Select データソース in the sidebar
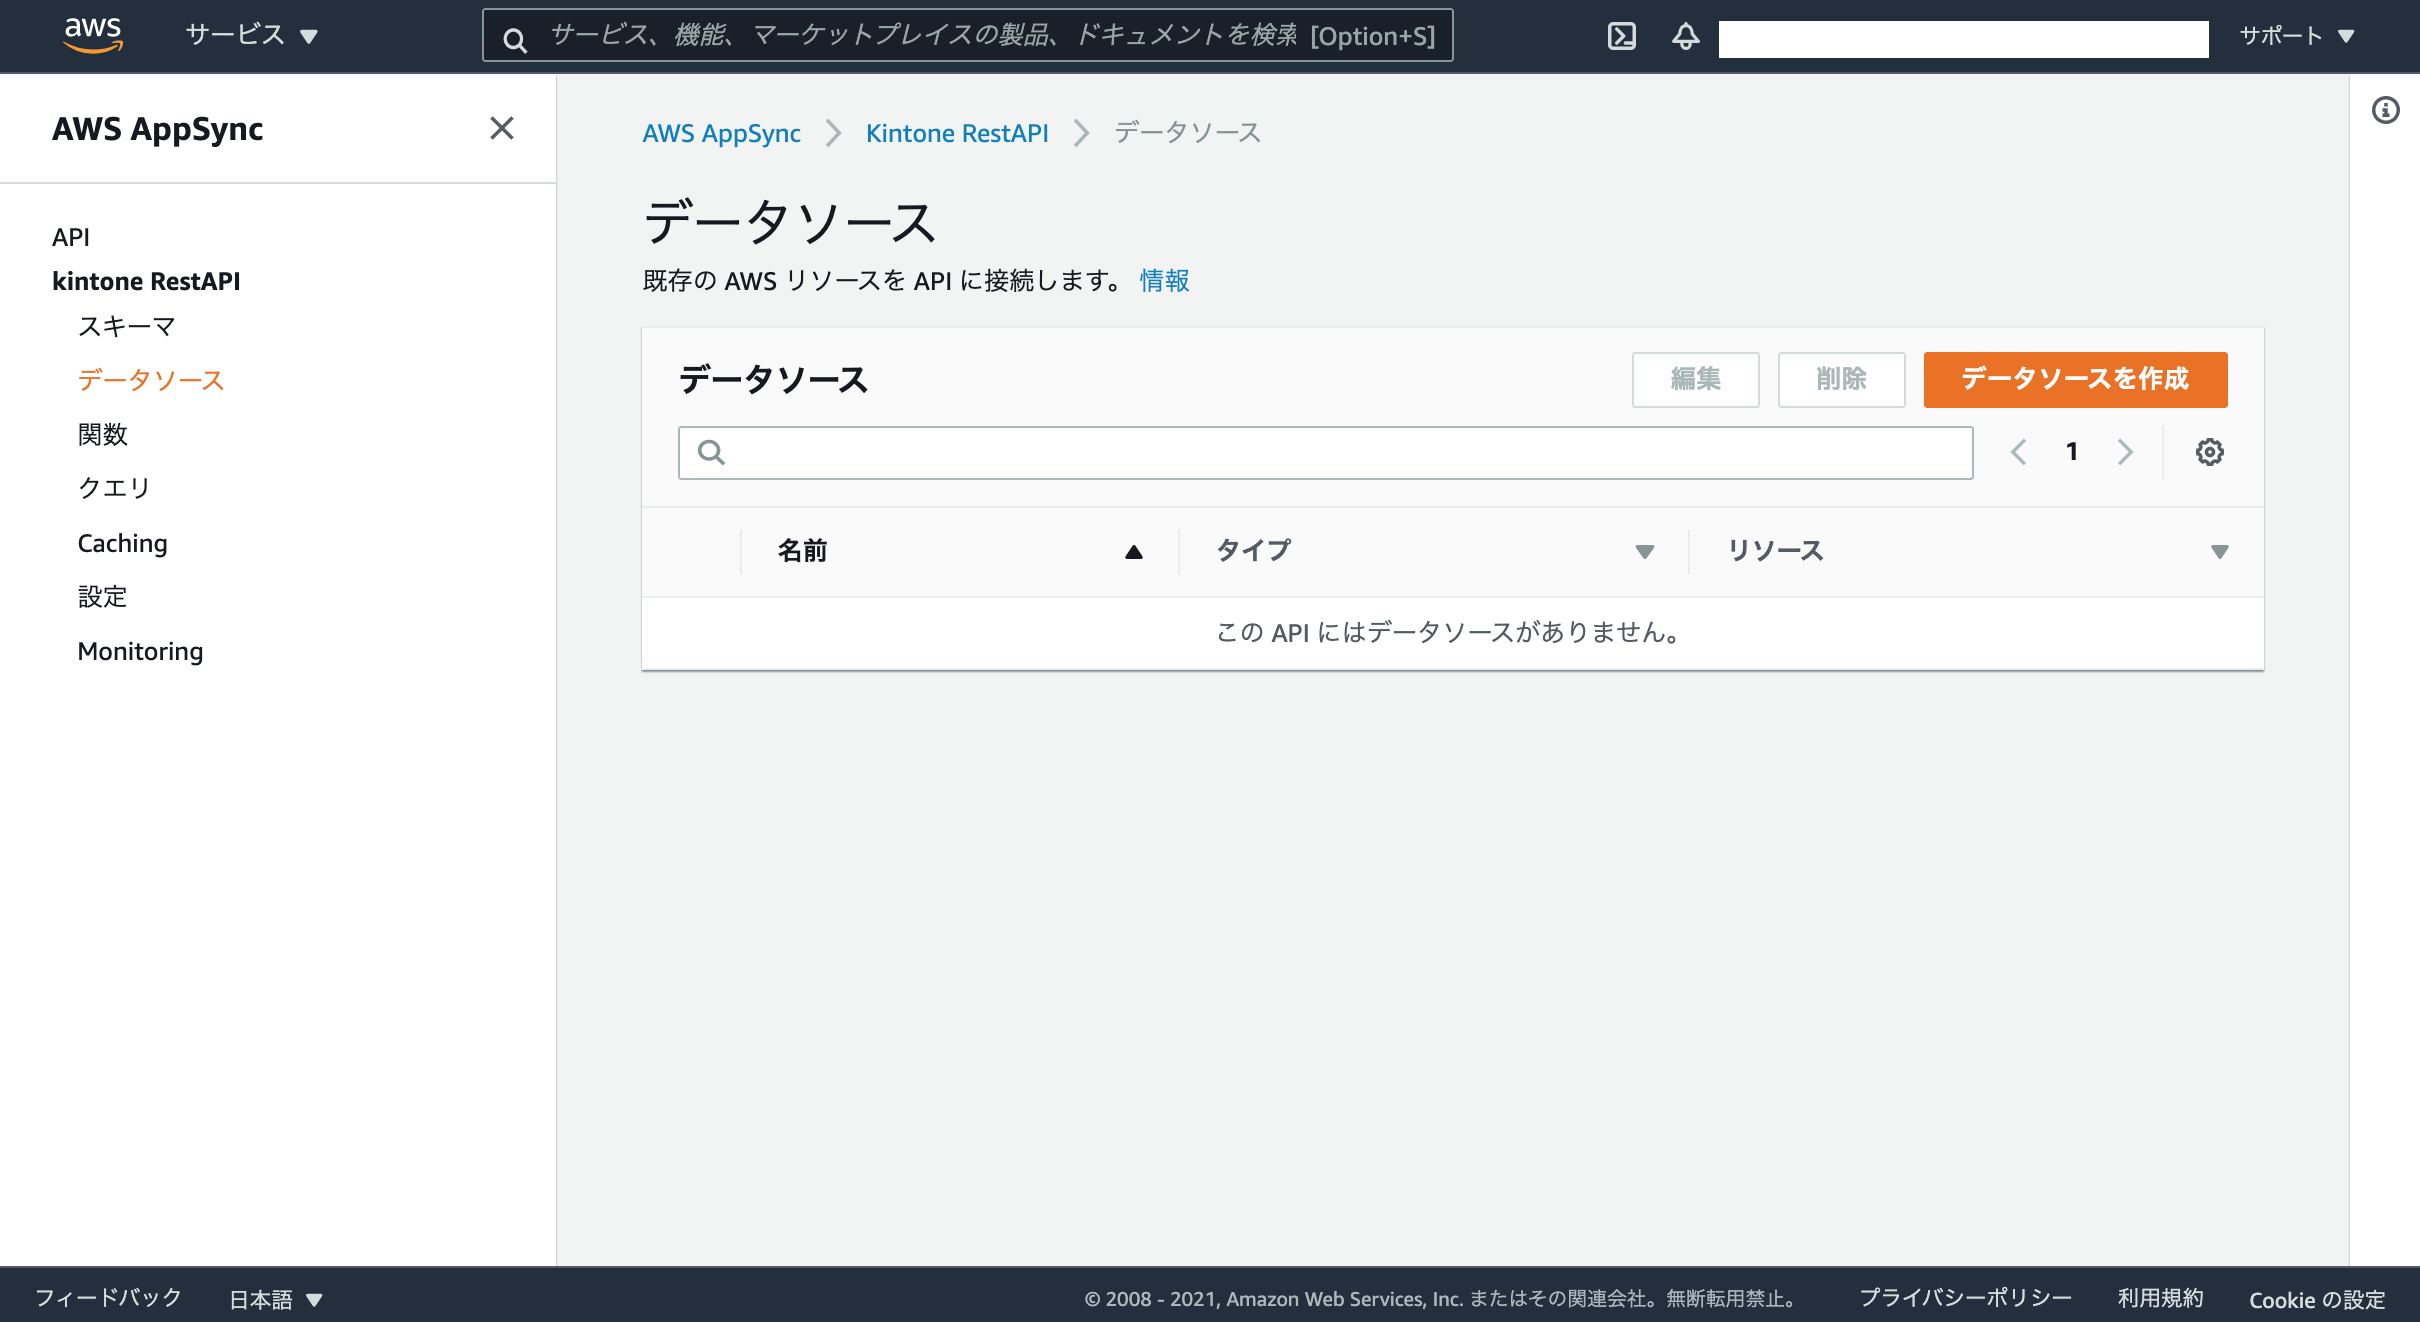The height and width of the screenshot is (1322, 2420). 151,380
